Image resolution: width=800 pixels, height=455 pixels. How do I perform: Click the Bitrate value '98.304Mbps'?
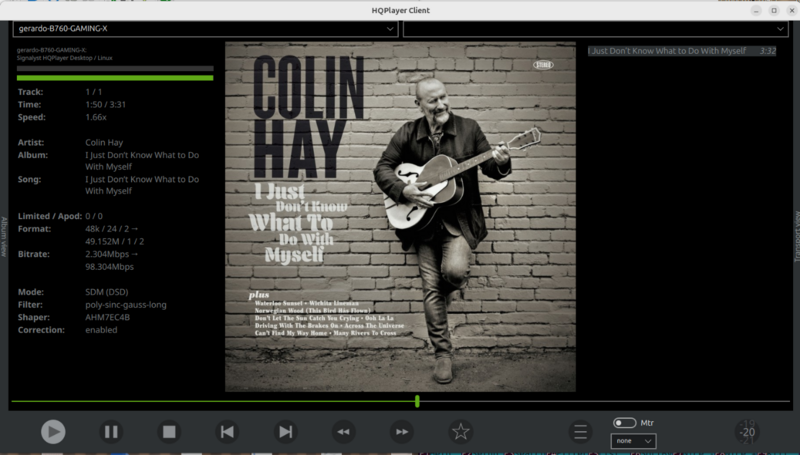tap(109, 267)
